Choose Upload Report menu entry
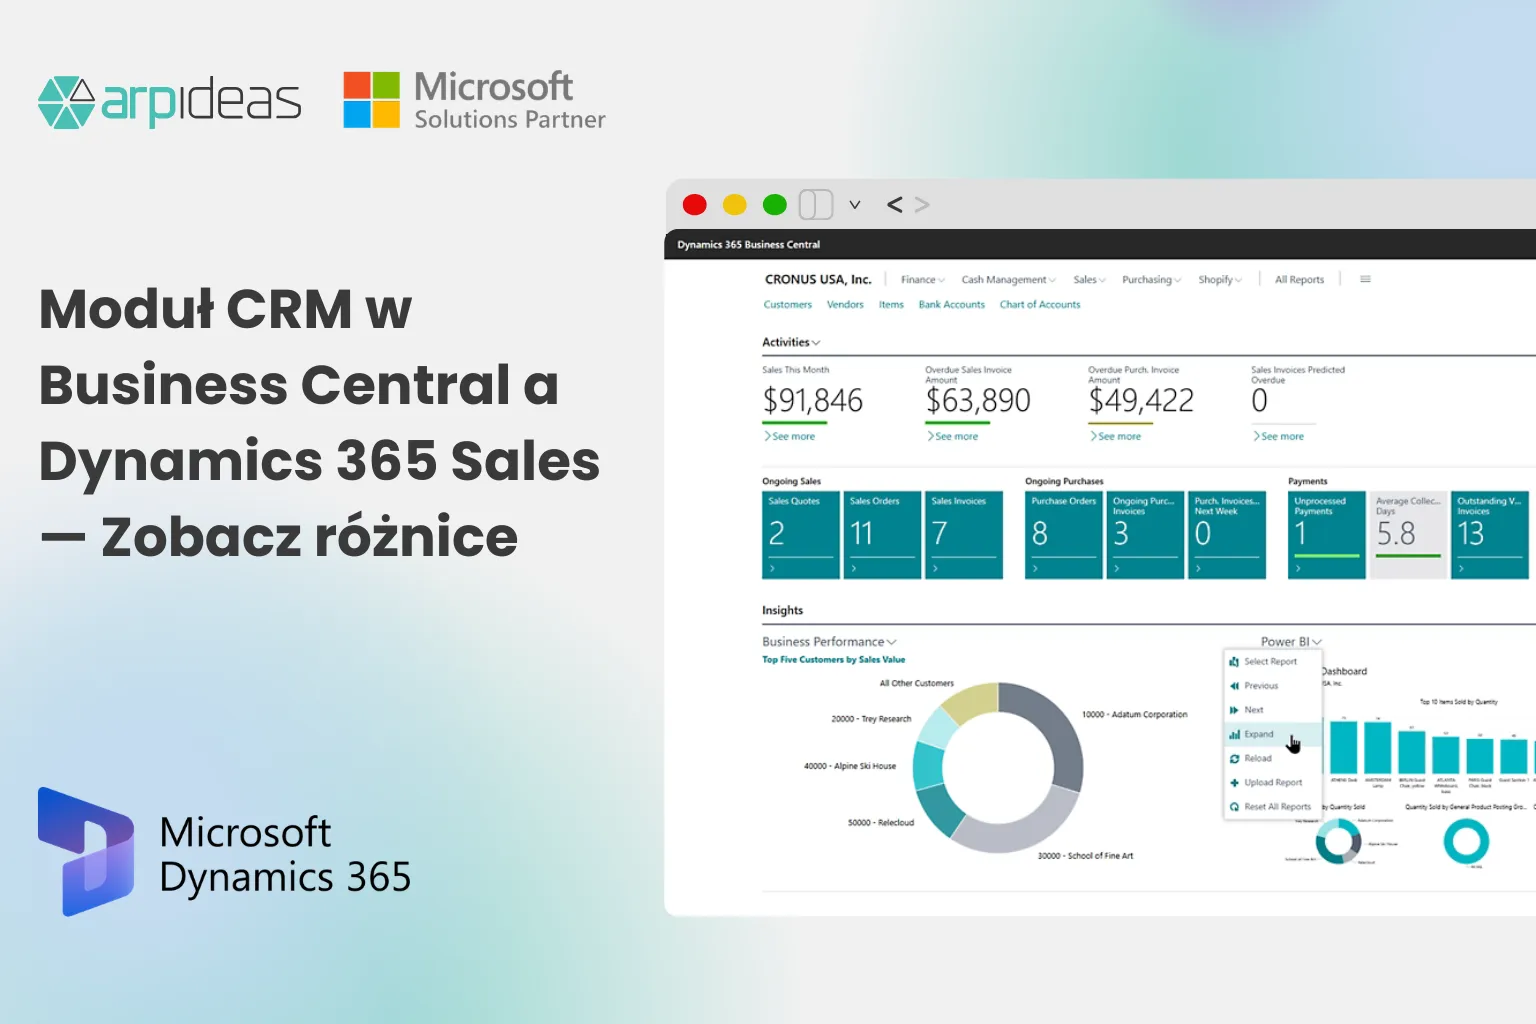The image size is (1536, 1024). [x=1273, y=782]
